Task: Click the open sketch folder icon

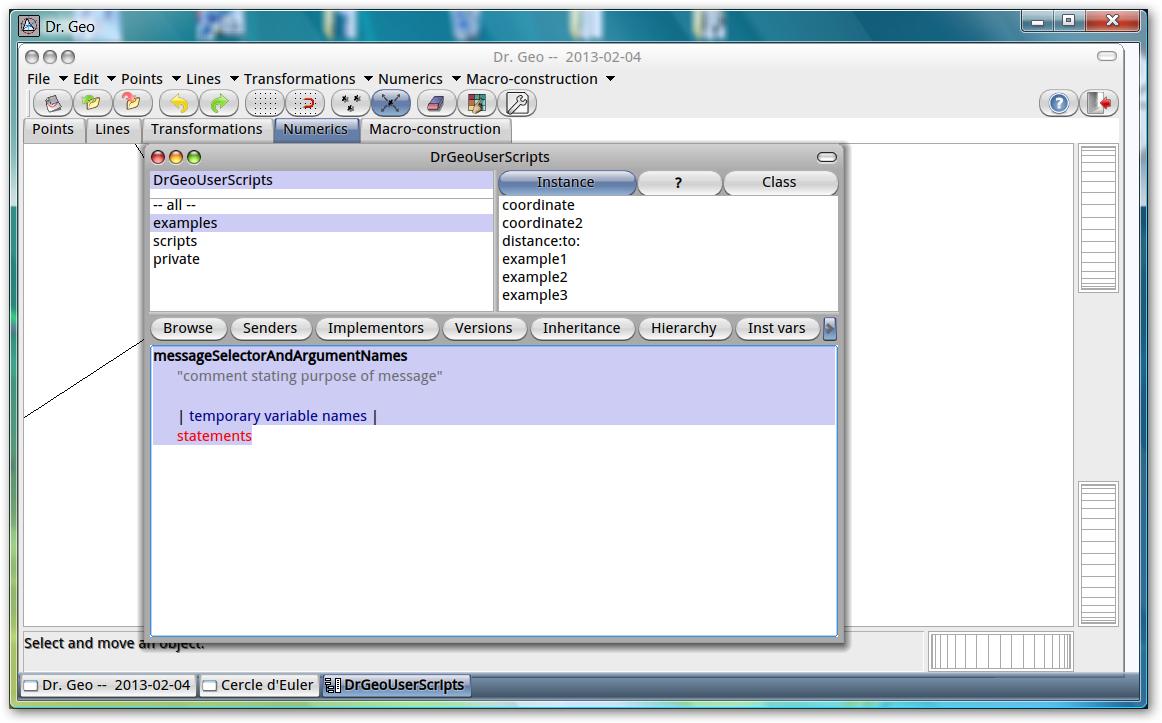Action: (x=93, y=103)
